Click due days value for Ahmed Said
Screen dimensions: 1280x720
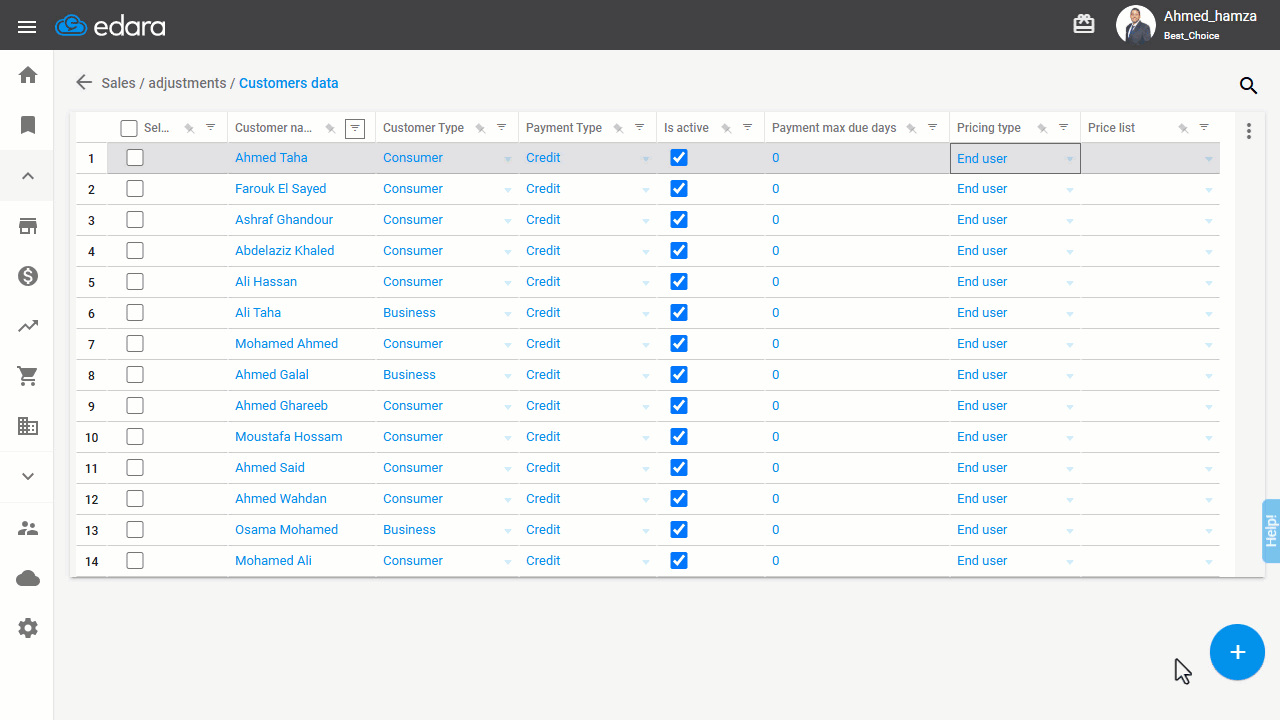[x=775, y=467]
